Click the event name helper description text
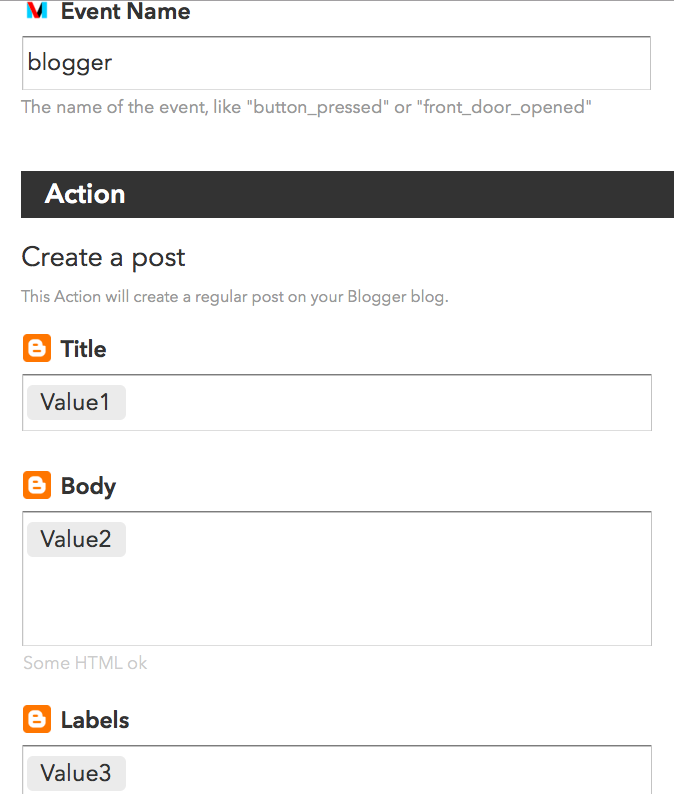Image resolution: width=674 pixels, height=794 pixels. click(306, 107)
